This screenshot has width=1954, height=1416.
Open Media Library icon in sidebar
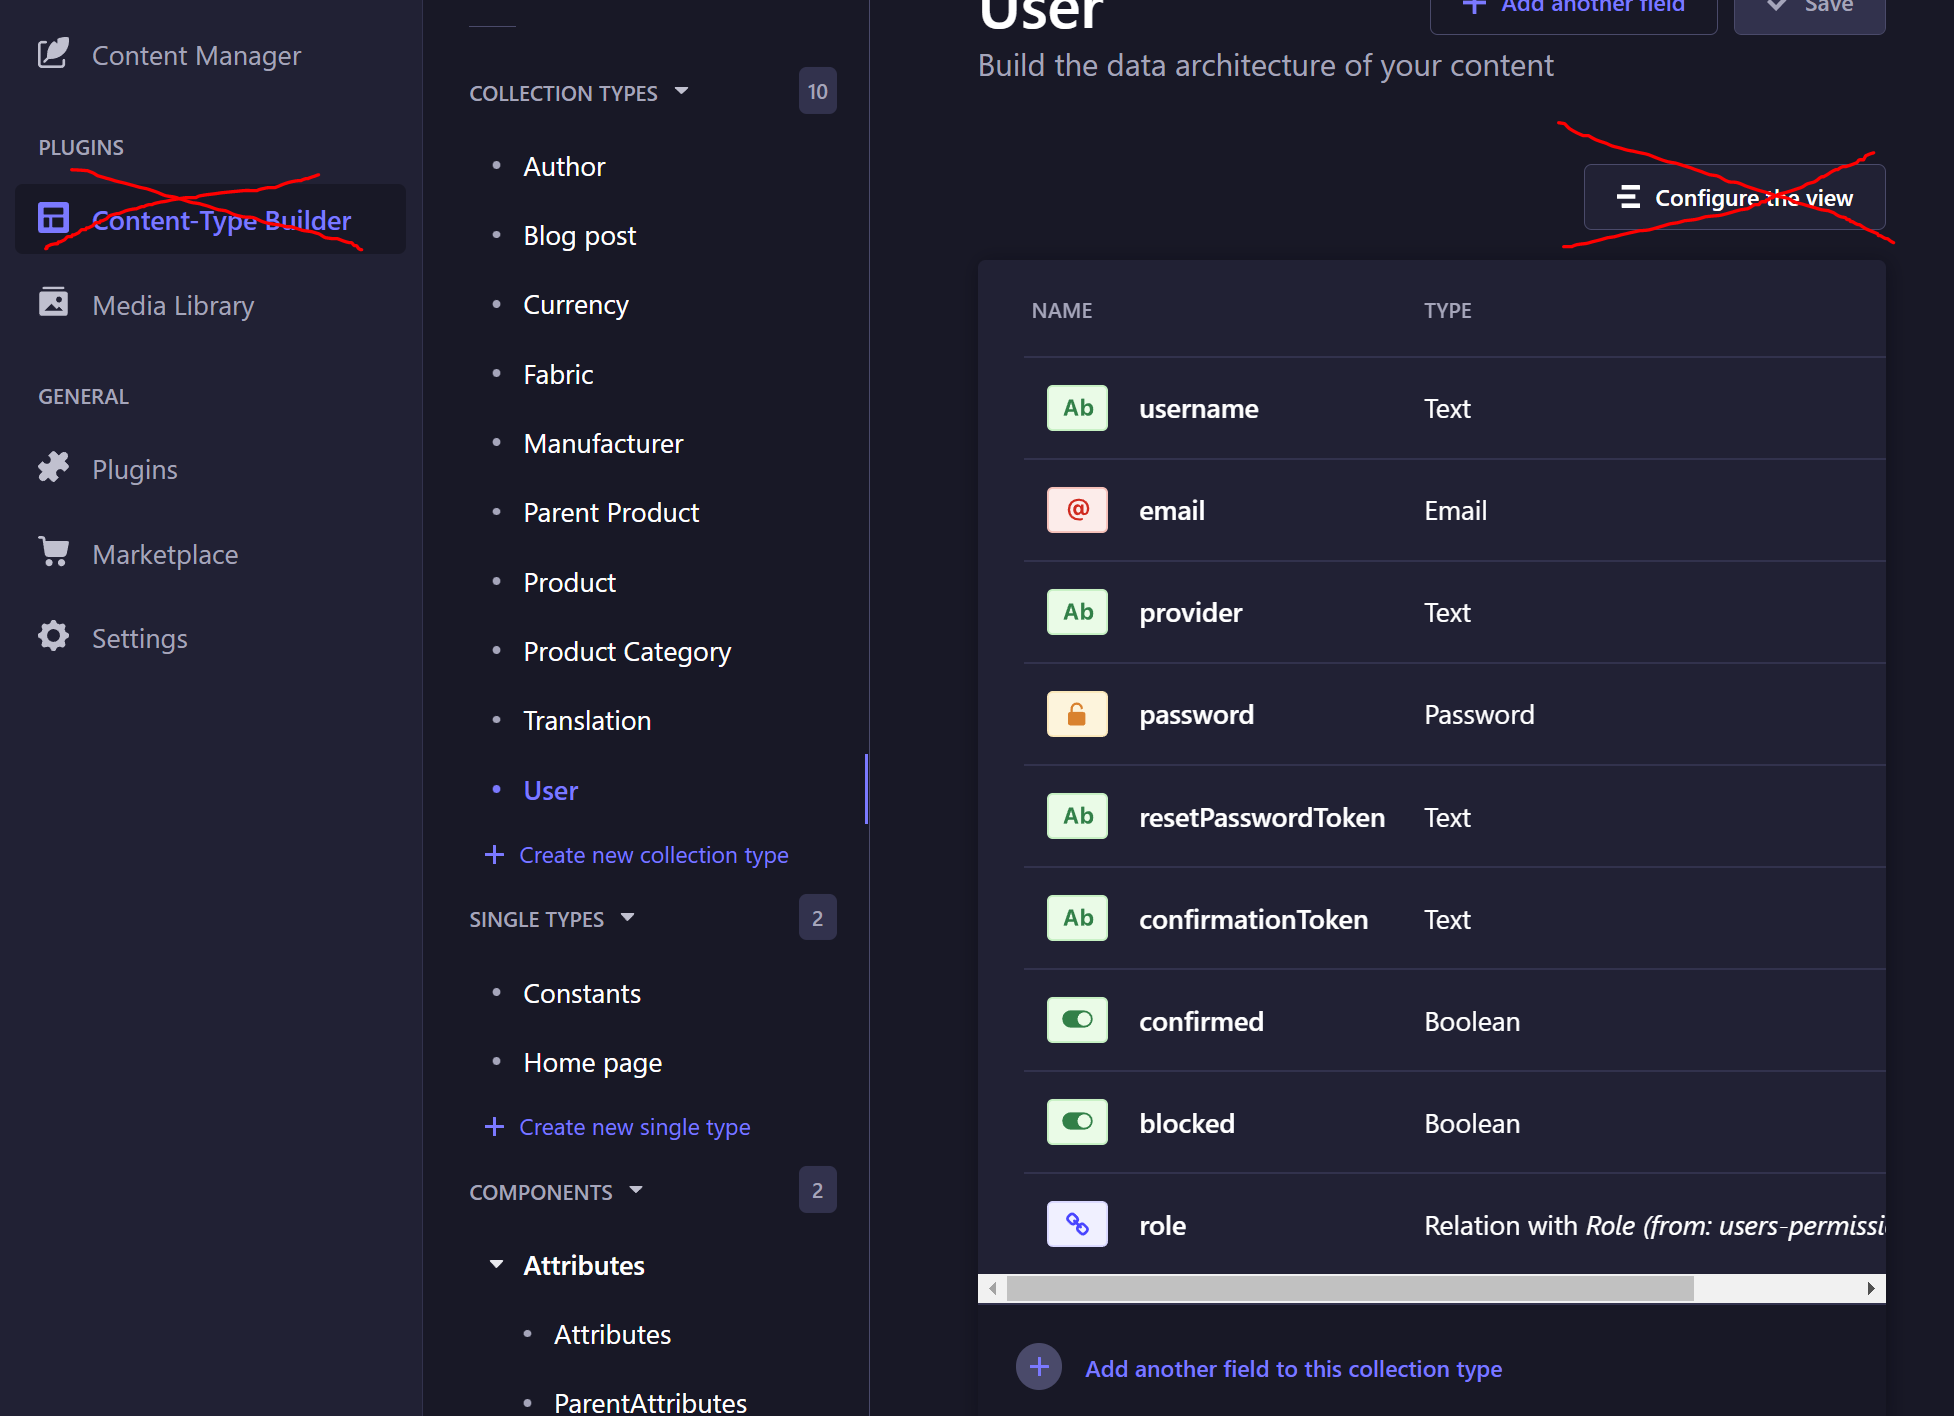point(53,303)
